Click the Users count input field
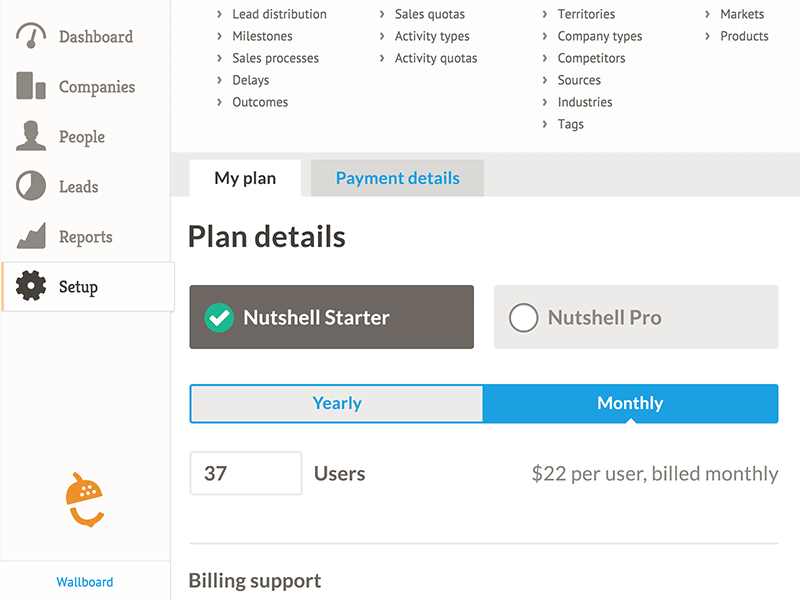This screenshot has width=800, height=600. pyautogui.click(x=245, y=473)
